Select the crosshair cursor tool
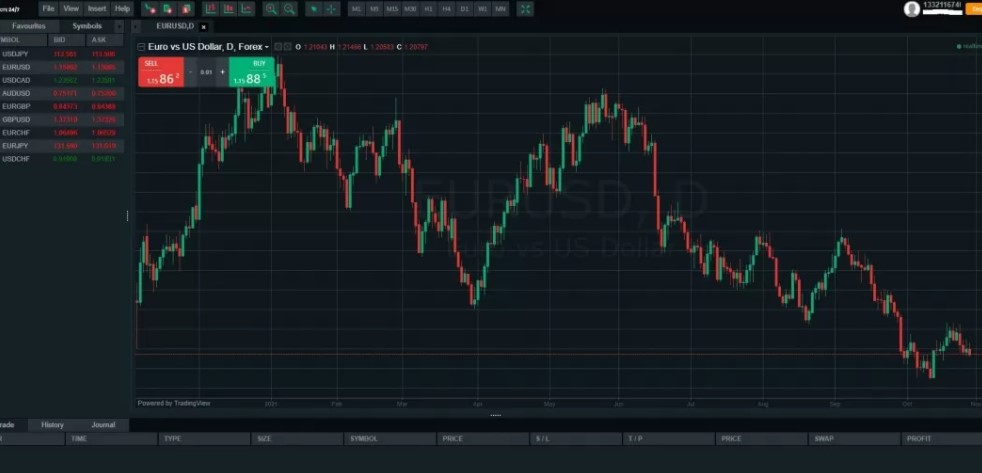982x473 pixels. pos(332,9)
